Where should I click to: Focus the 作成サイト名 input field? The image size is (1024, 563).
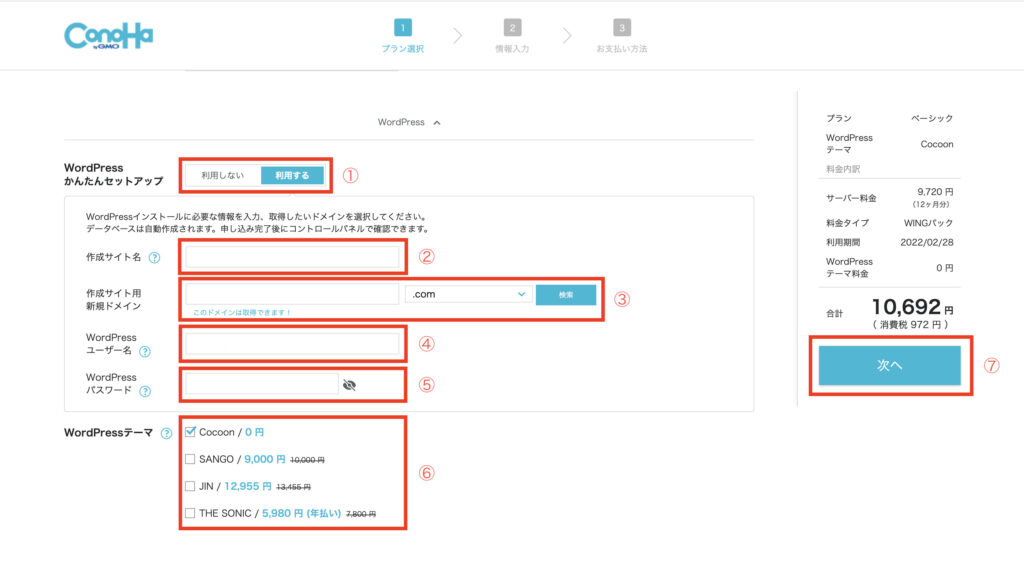[x=292, y=257]
